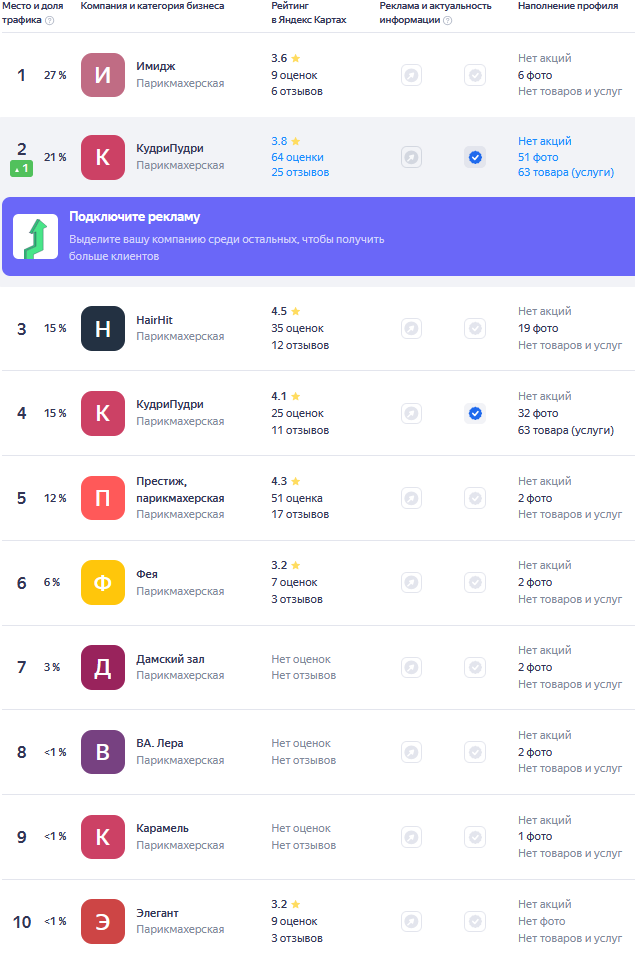Viewport: 635px width, 960px height.
Task: Click the '4.5' rating in HairHit row
Action: (279, 312)
